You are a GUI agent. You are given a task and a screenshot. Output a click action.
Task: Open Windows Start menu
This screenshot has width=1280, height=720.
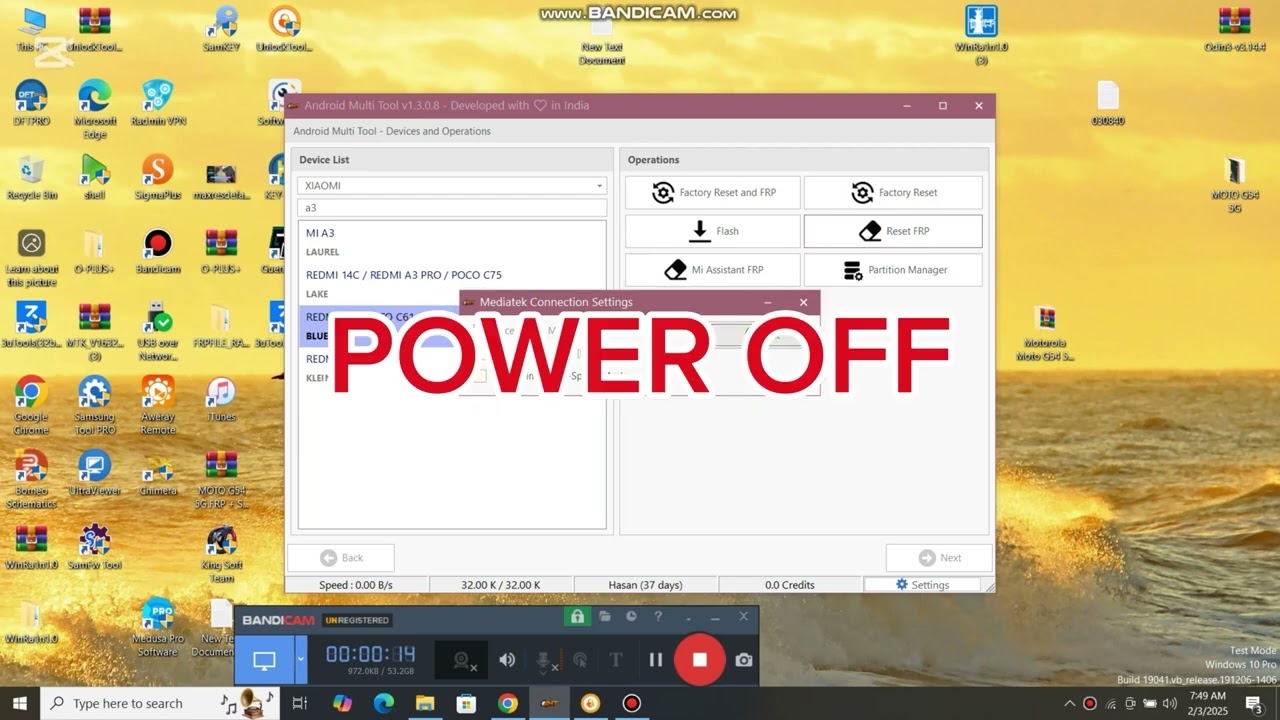click(x=20, y=703)
